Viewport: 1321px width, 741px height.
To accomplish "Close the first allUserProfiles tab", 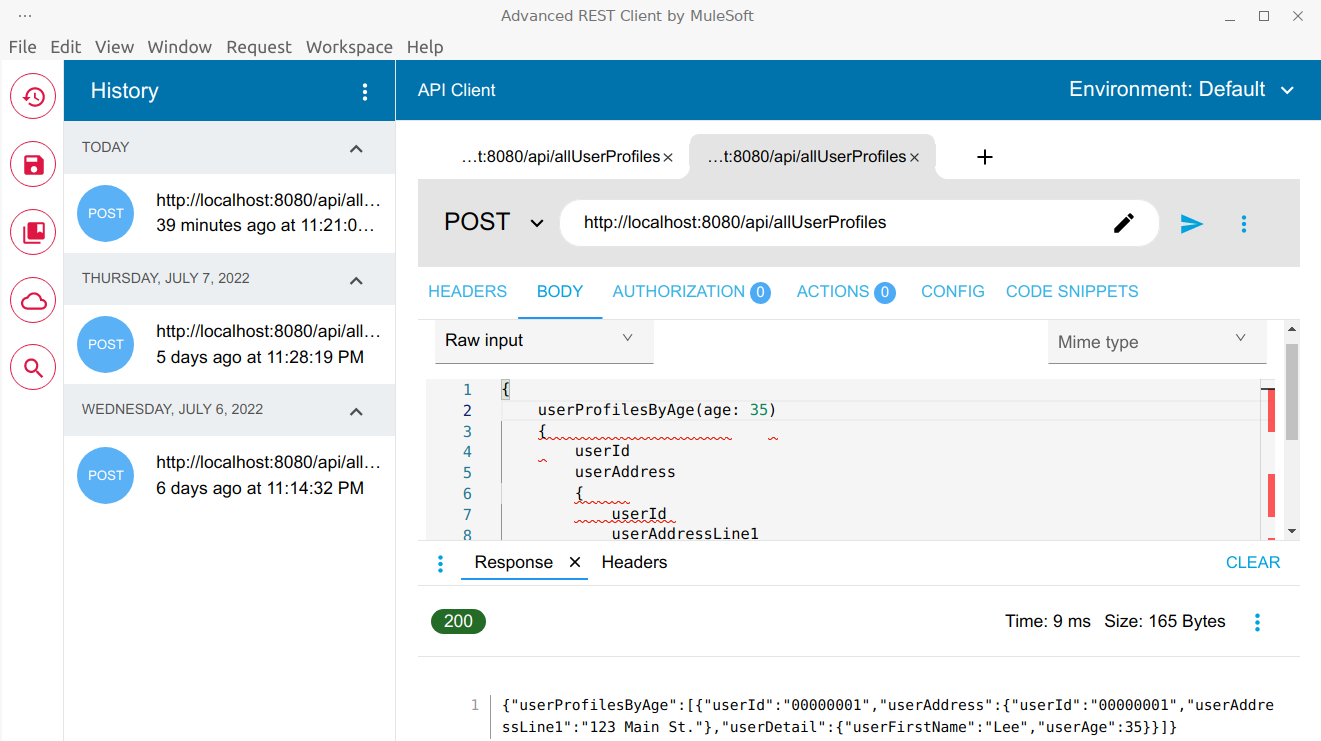I will pyautogui.click(x=668, y=157).
